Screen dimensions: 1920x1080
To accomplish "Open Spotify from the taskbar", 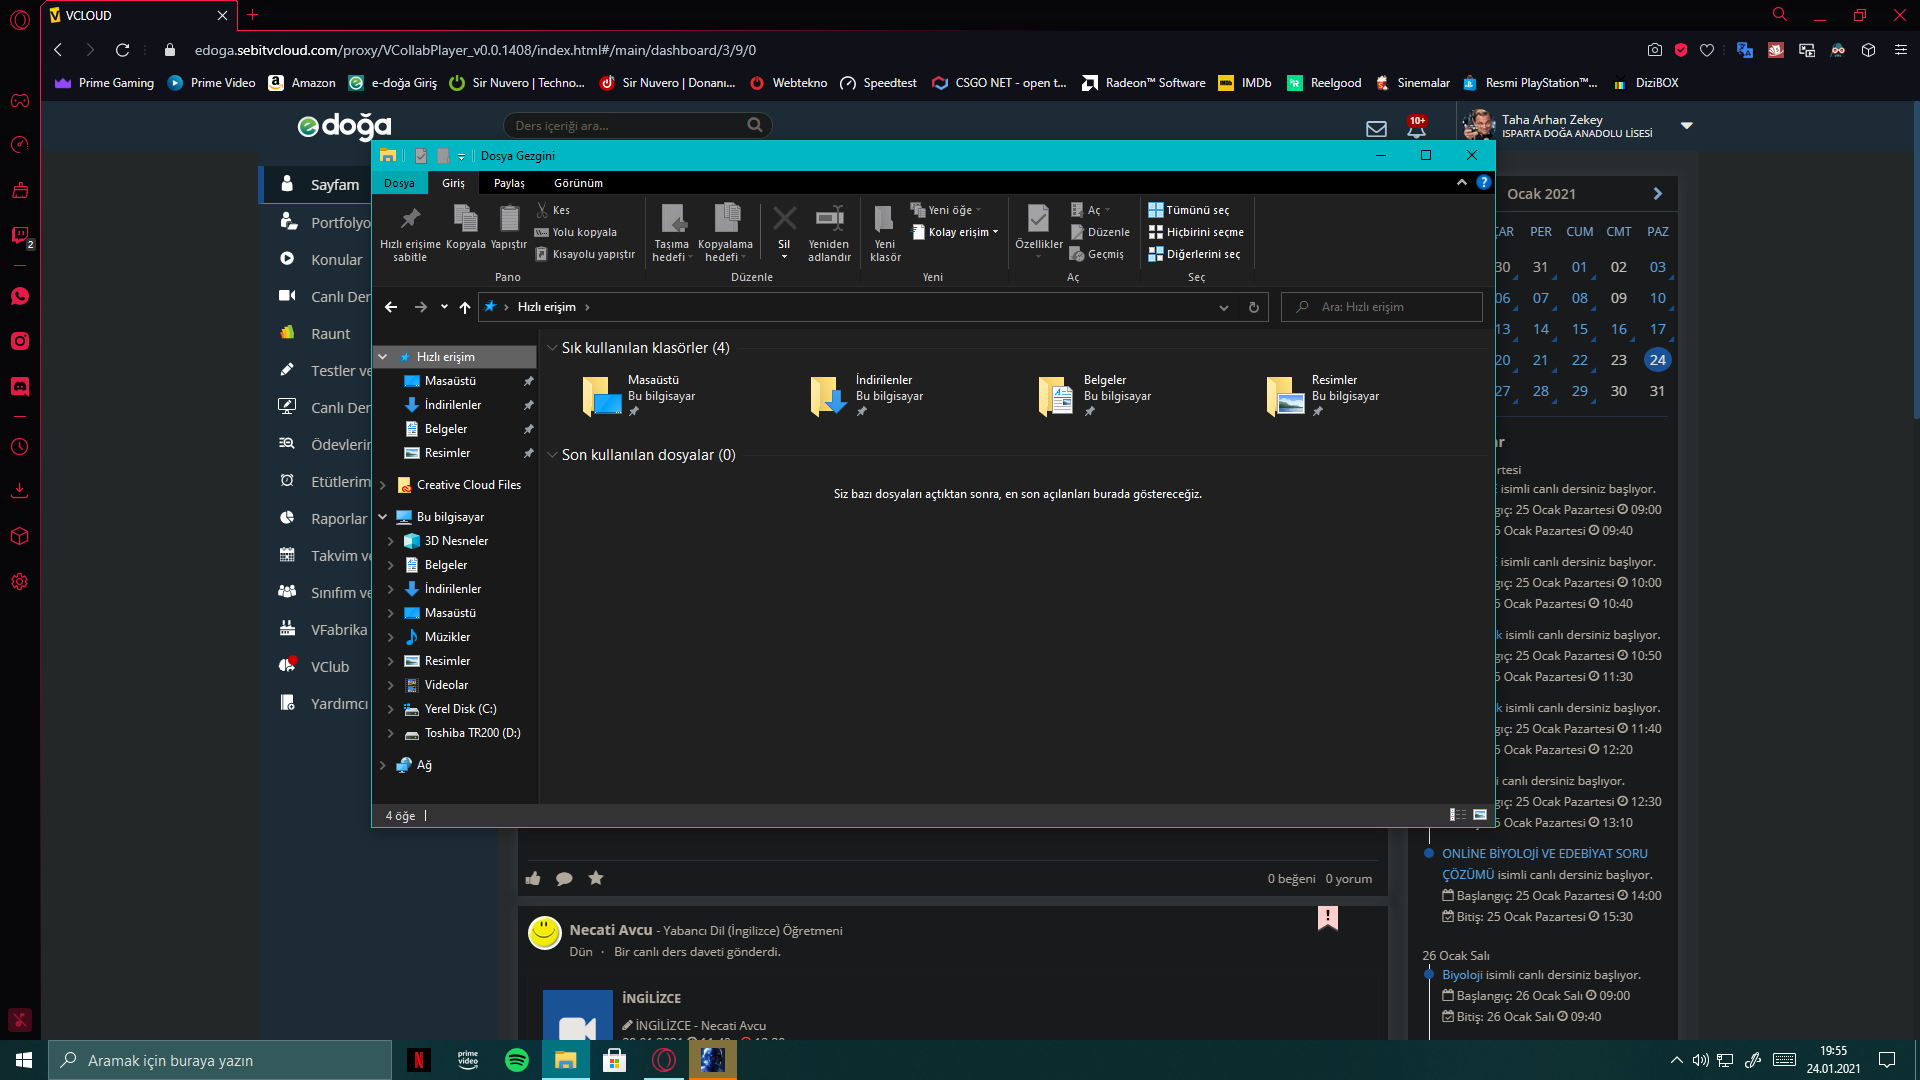I will click(517, 1060).
